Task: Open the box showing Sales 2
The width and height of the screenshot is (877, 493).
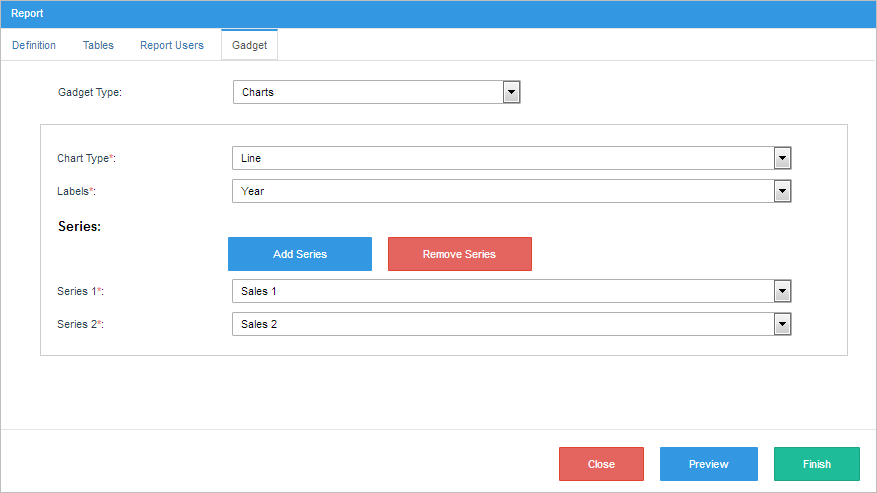Action: point(502,324)
